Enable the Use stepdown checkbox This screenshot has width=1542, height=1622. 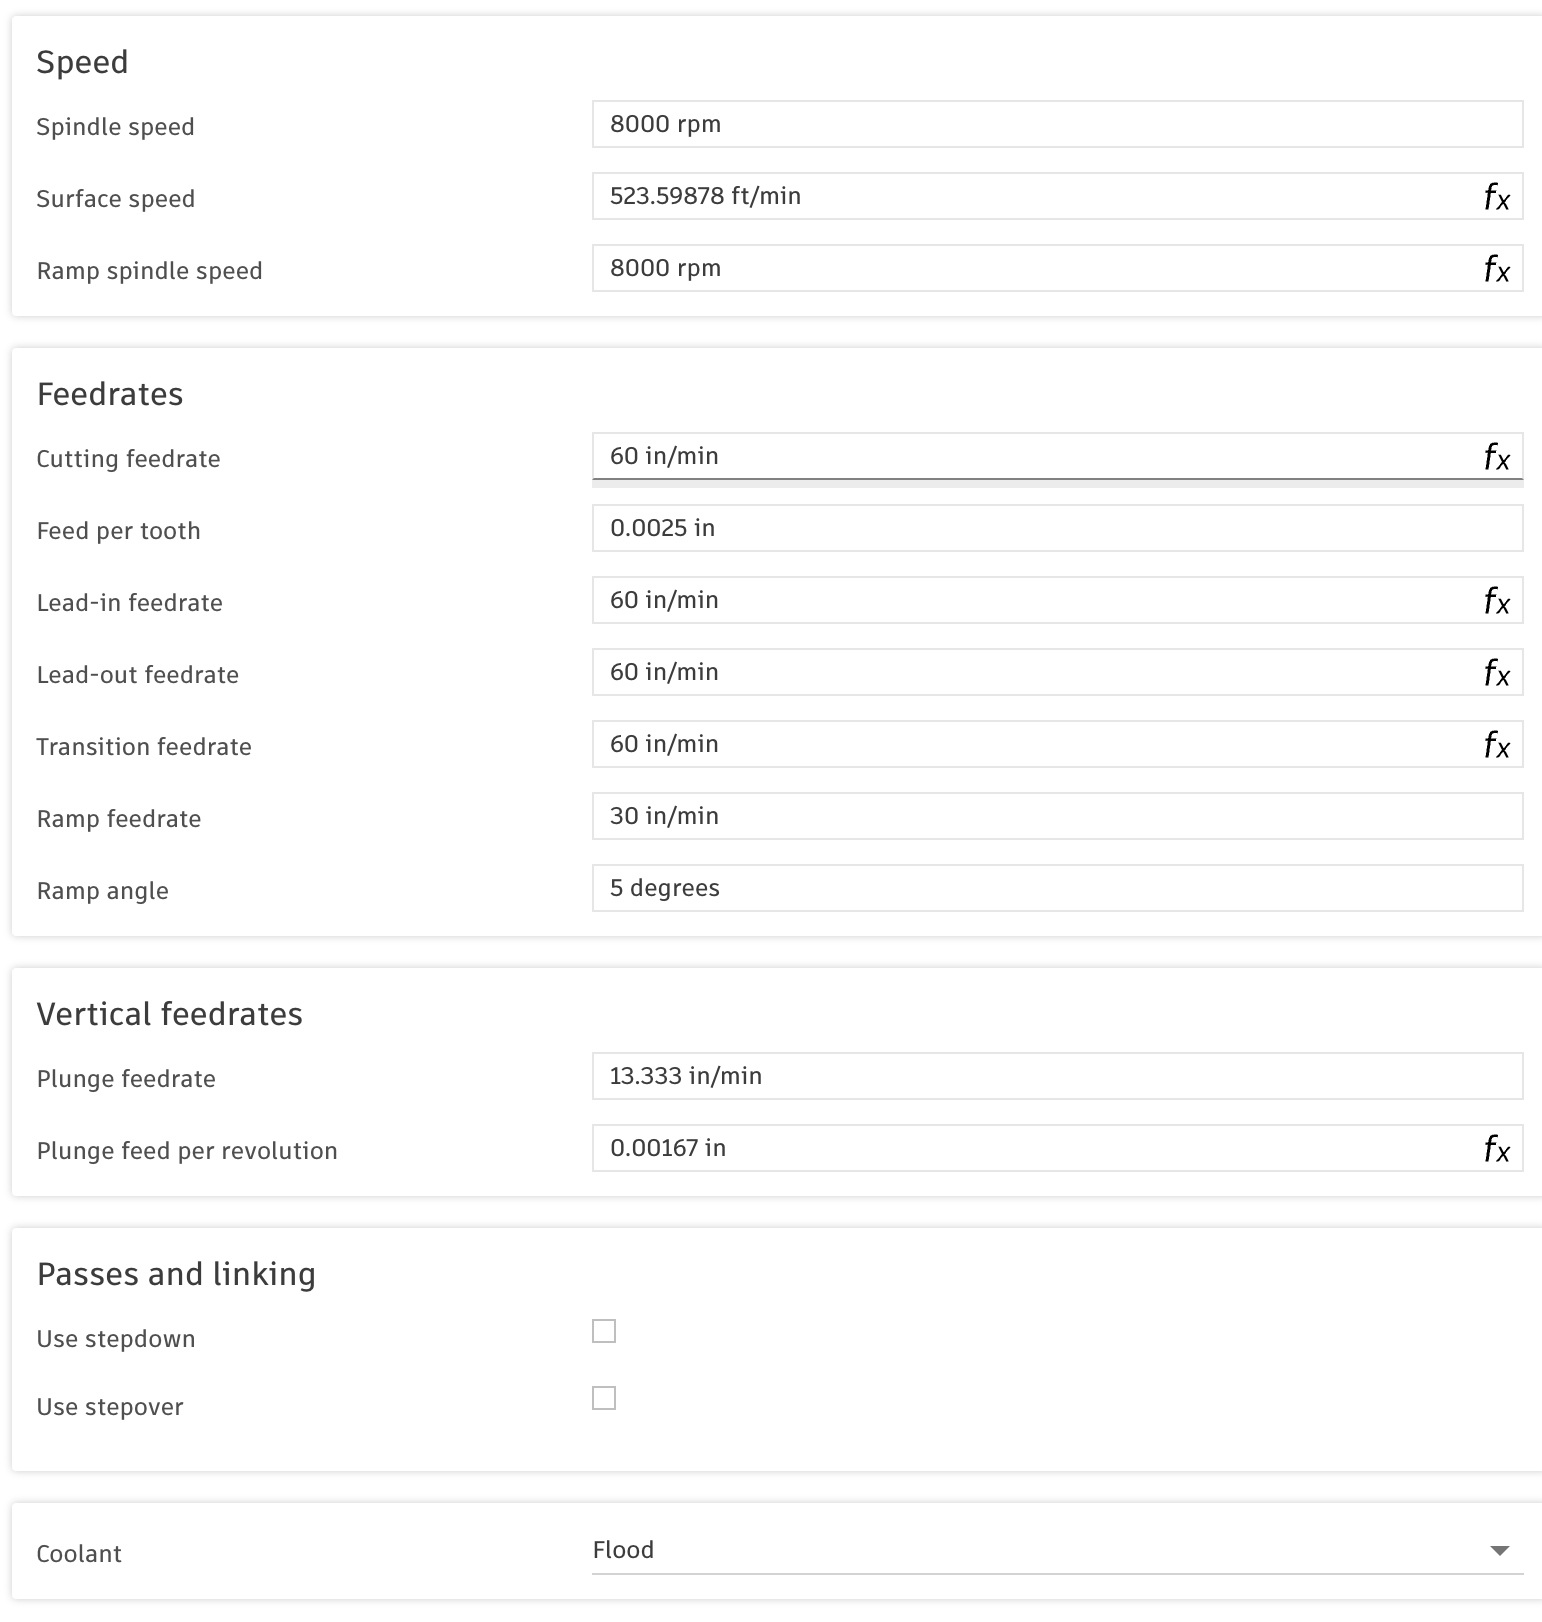coord(604,1331)
